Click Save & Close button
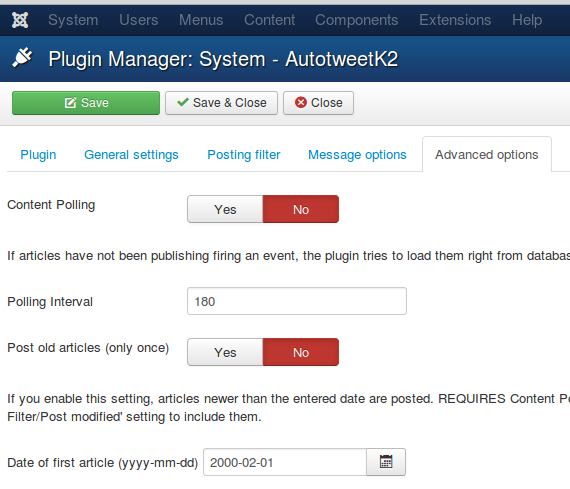The height and width of the screenshot is (489, 570). coord(221,103)
